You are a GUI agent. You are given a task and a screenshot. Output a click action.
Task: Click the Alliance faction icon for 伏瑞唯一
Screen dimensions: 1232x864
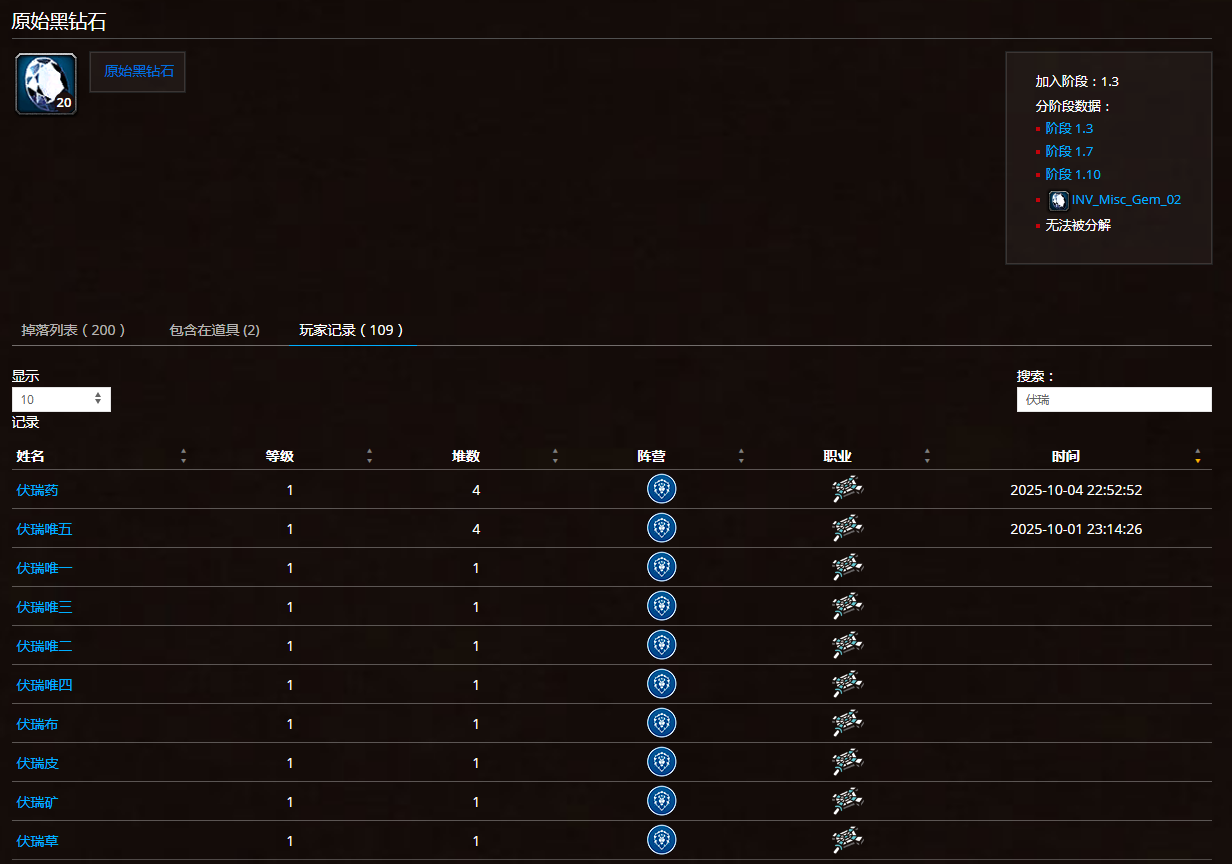(x=661, y=567)
